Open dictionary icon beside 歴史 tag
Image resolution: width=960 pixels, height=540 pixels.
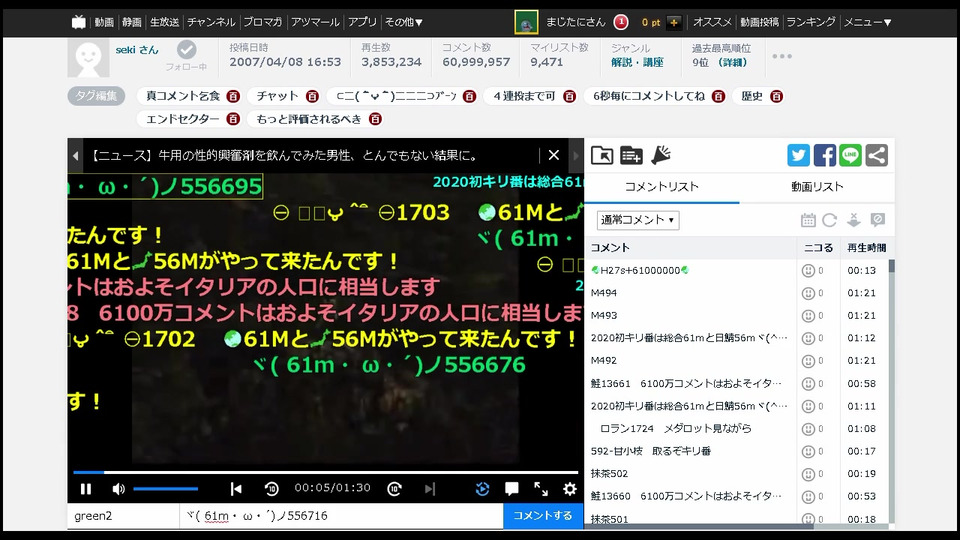pos(776,96)
